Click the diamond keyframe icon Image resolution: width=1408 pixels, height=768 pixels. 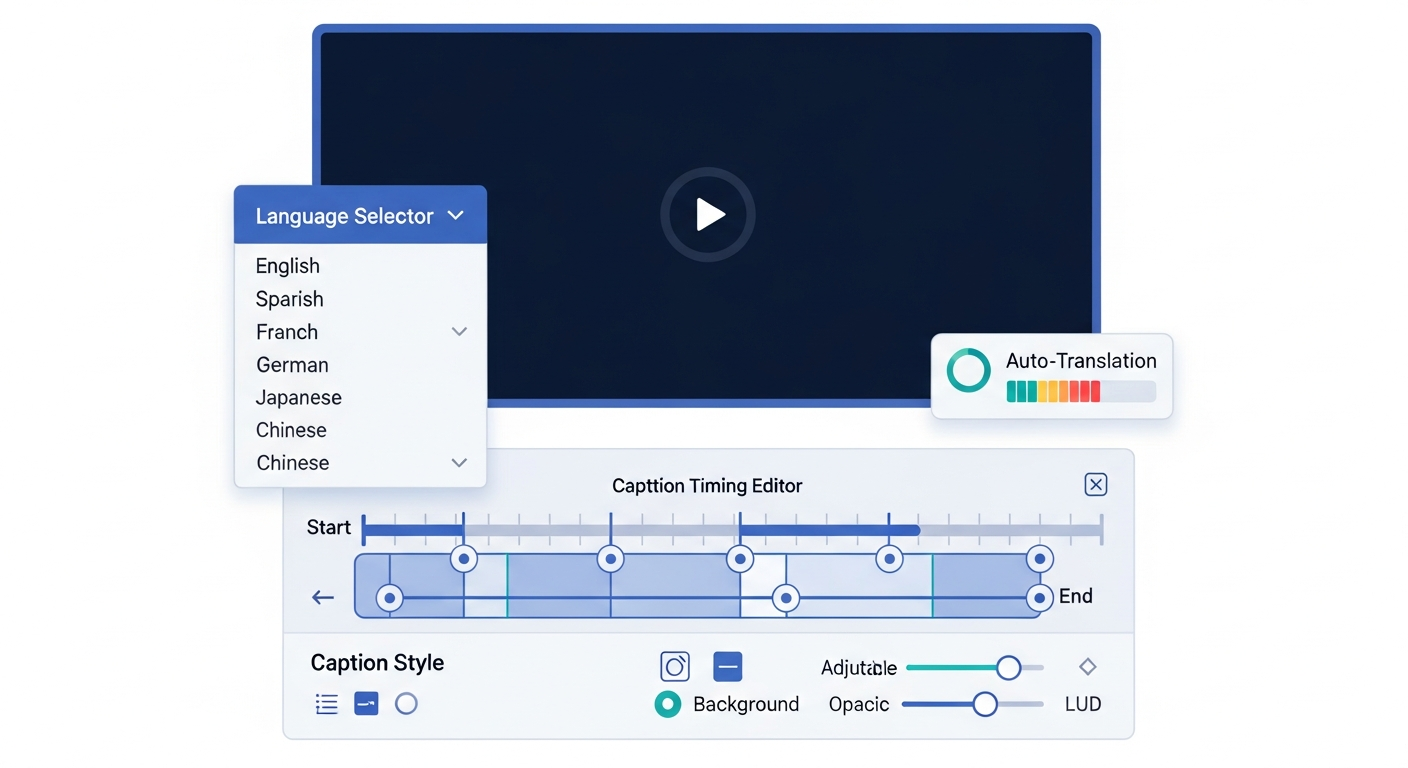tap(1088, 667)
